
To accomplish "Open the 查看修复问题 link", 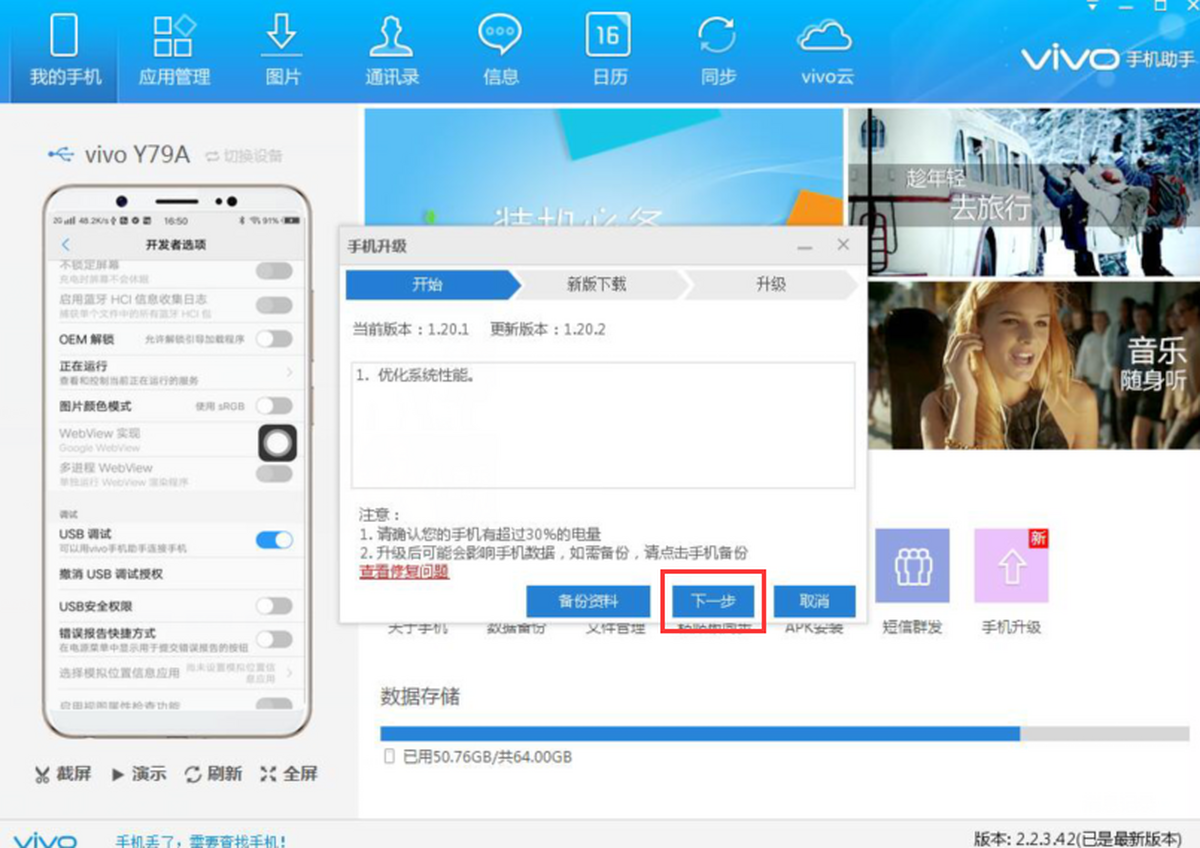I will tap(404, 572).
